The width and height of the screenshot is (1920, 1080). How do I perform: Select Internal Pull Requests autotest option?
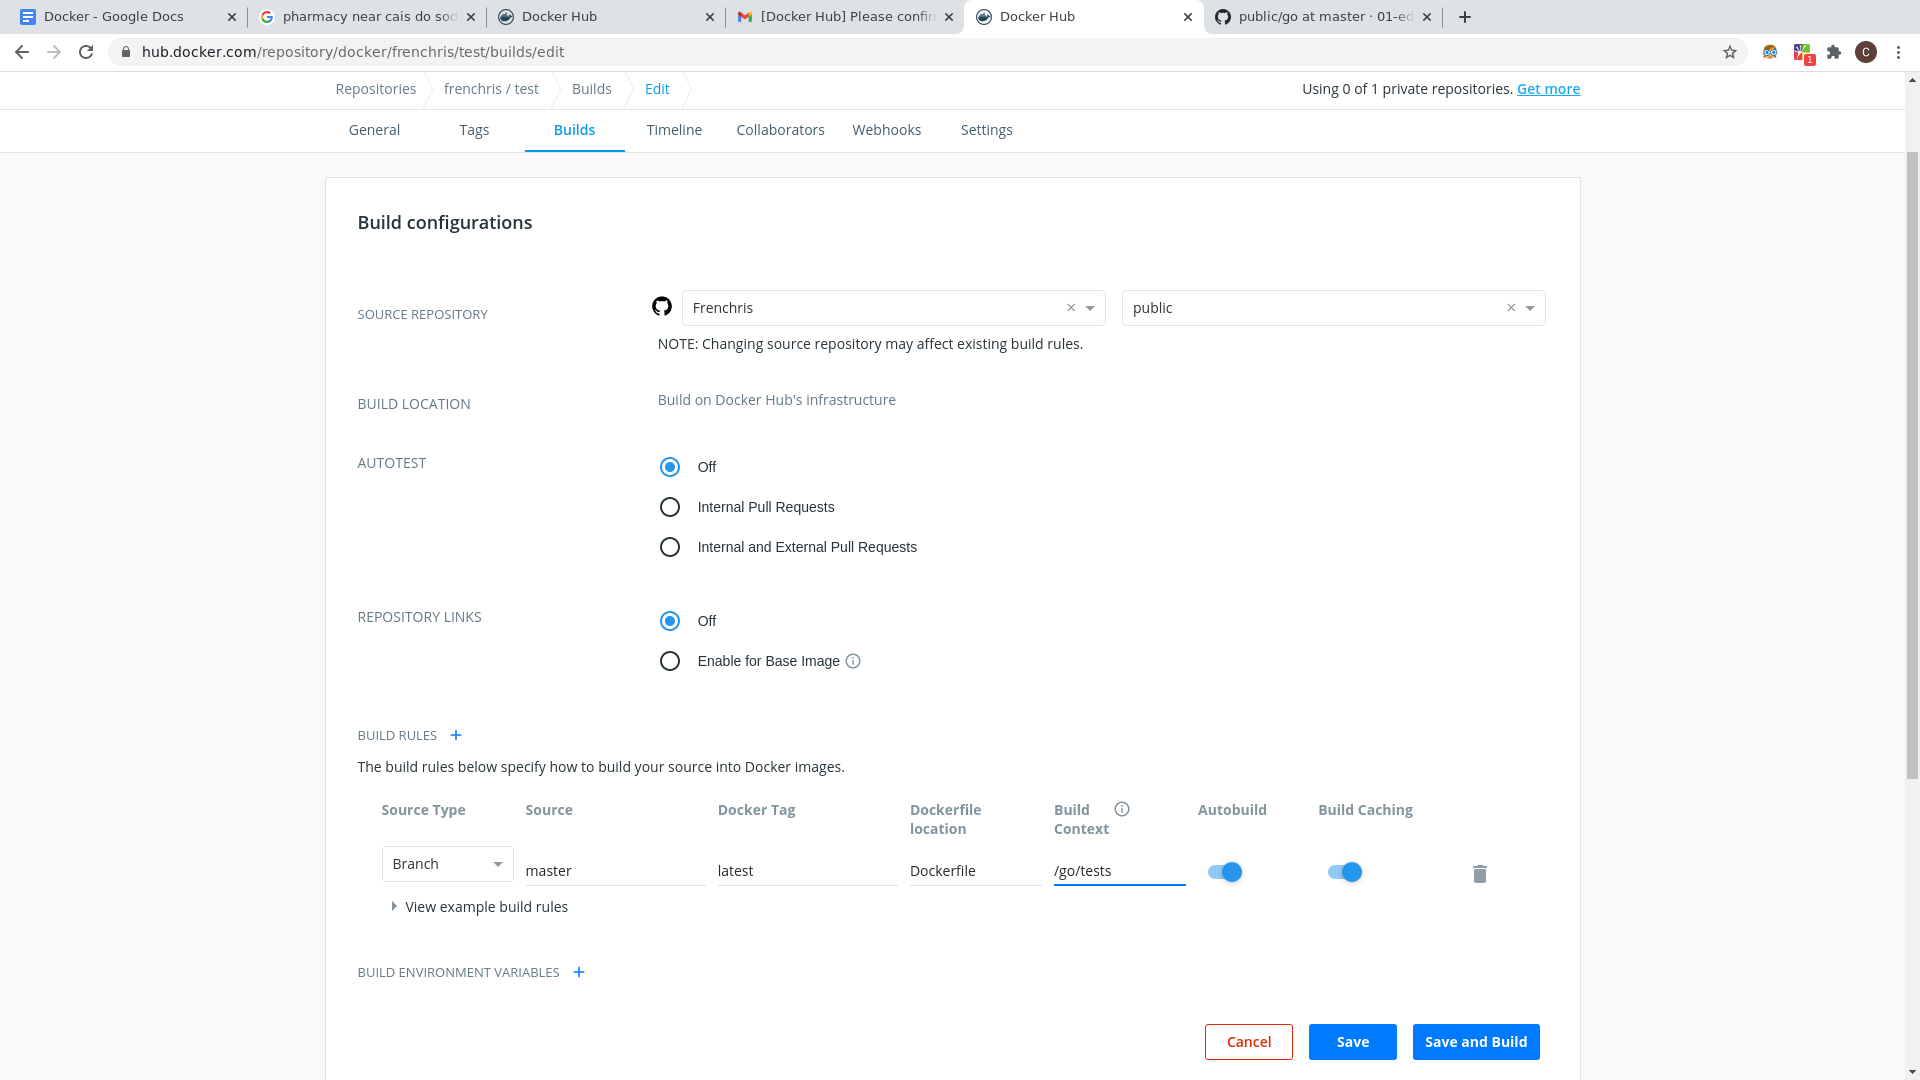tap(670, 506)
